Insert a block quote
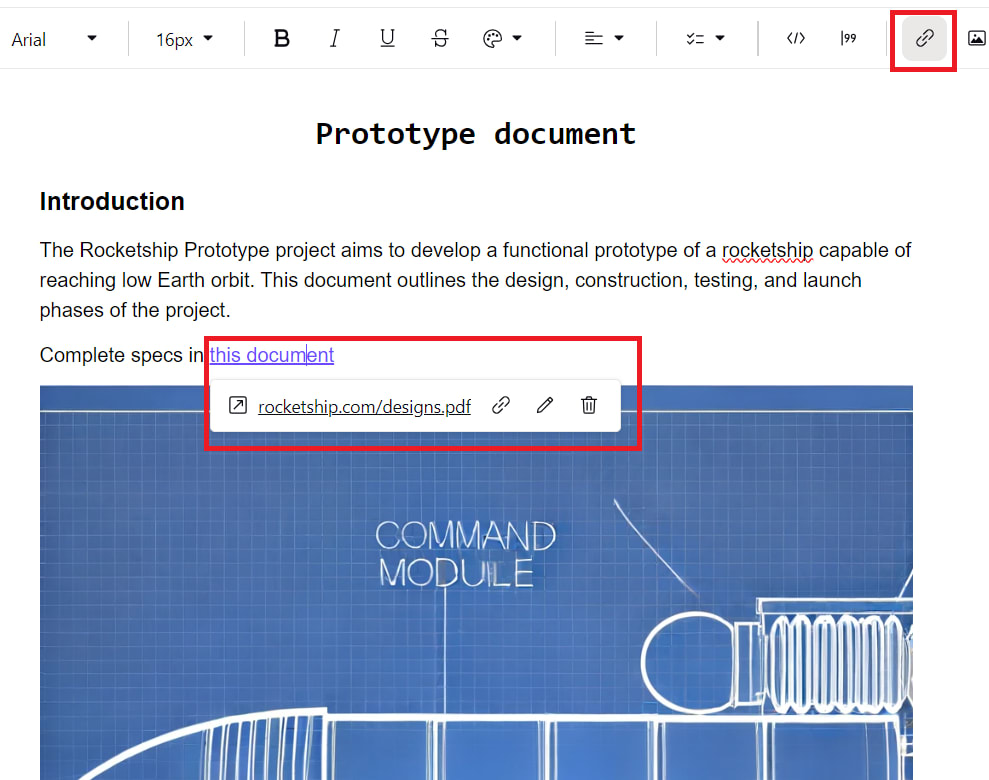989x780 pixels. pyautogui.click(x=848, y=38)
